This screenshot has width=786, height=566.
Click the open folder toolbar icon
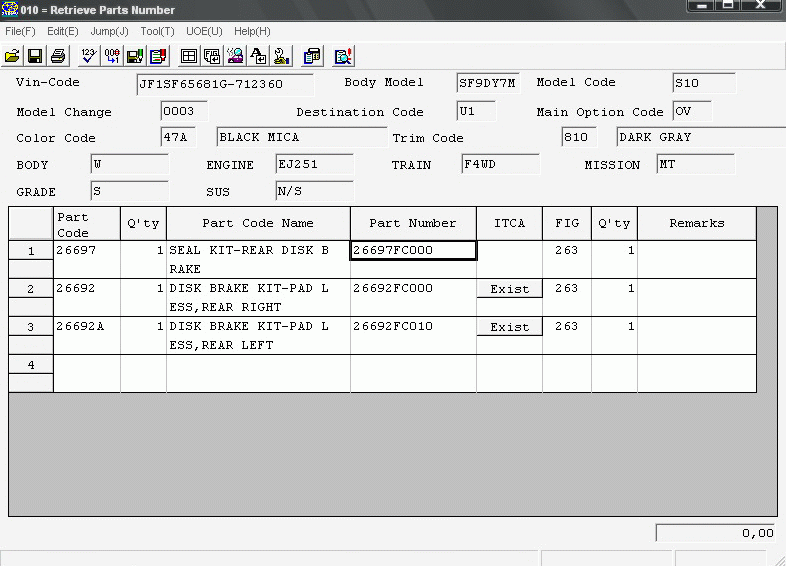click(x=12, y=56)
